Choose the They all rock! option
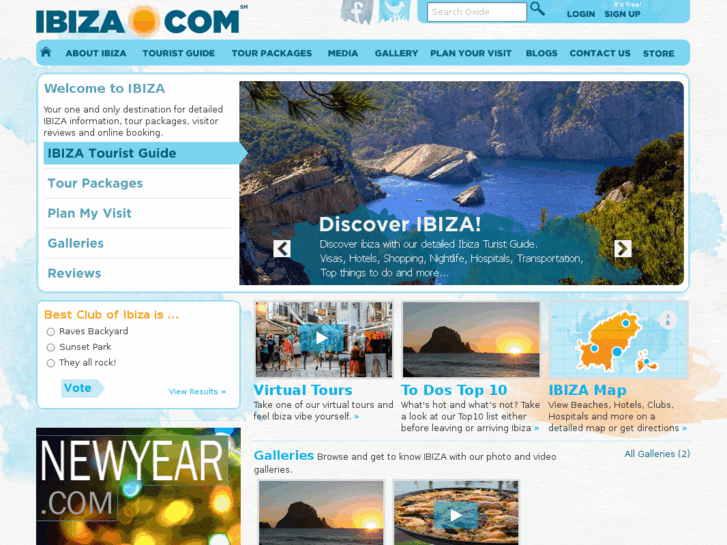727x545 pixels. point(51,363)
